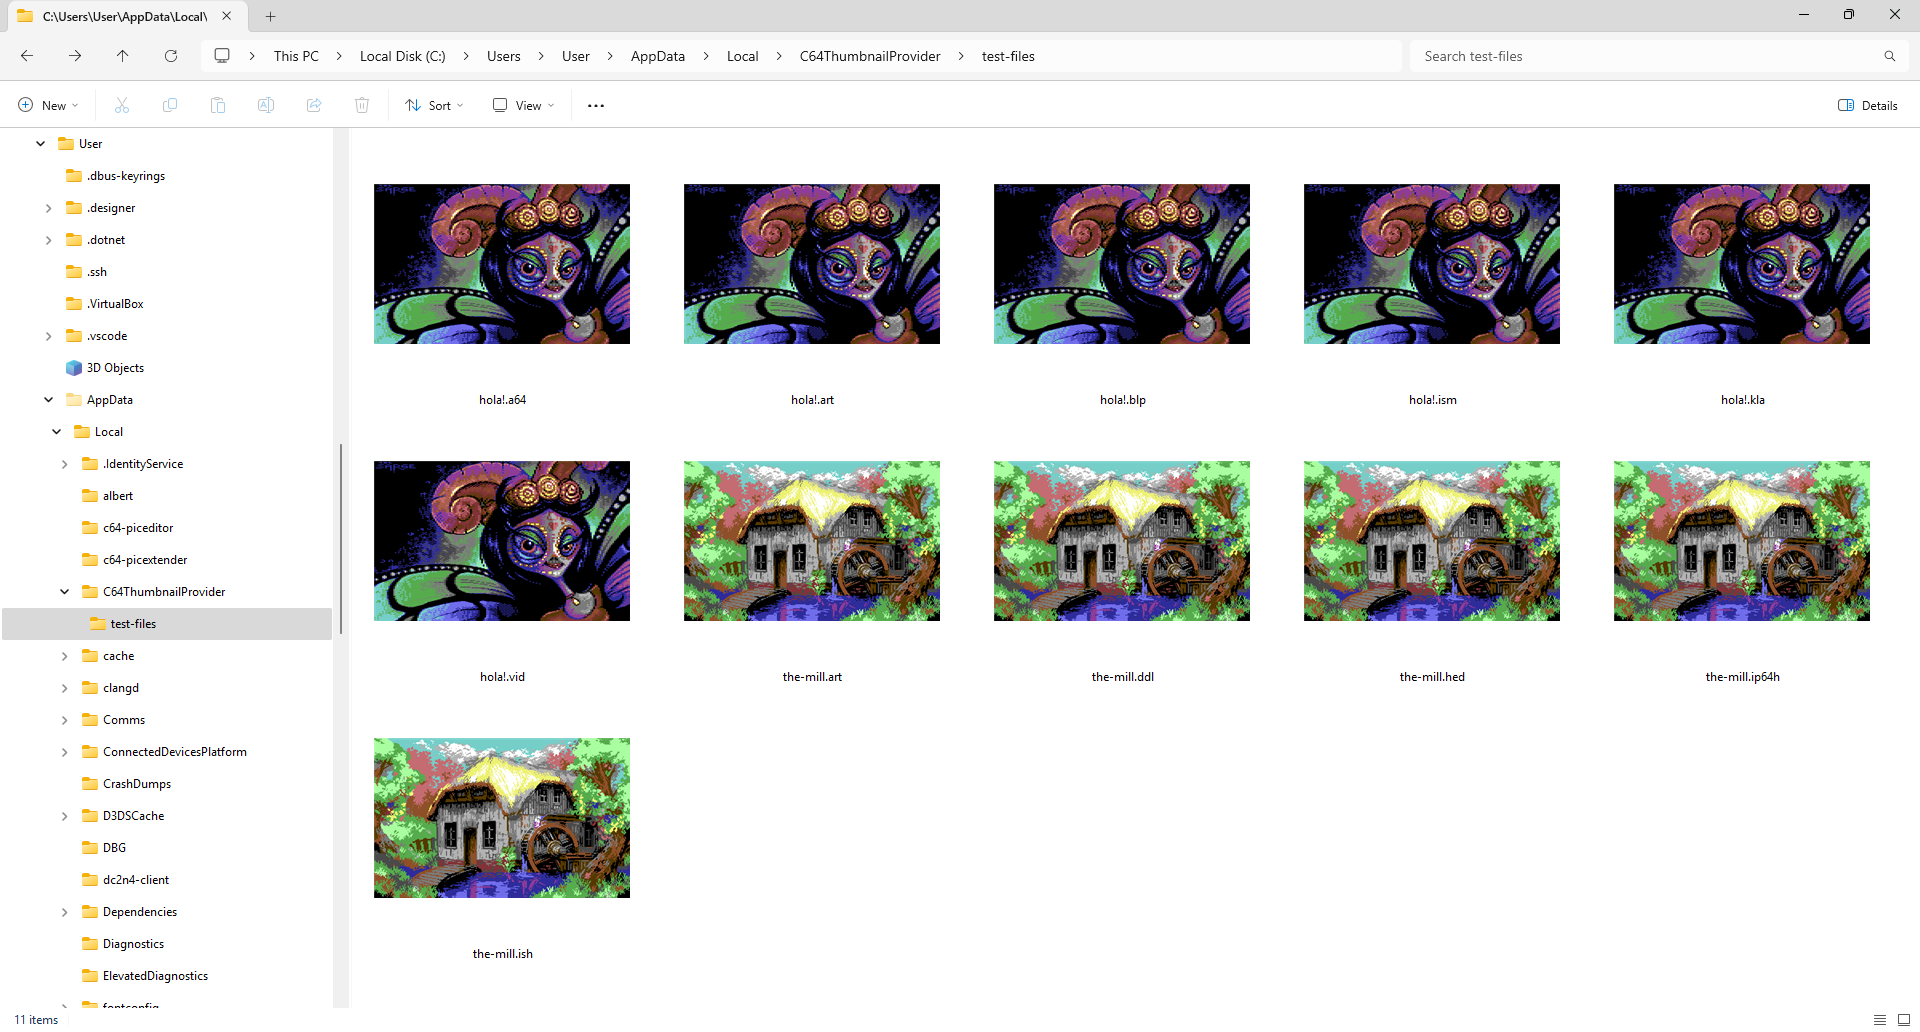Expand the .vscode folder node

48,336
